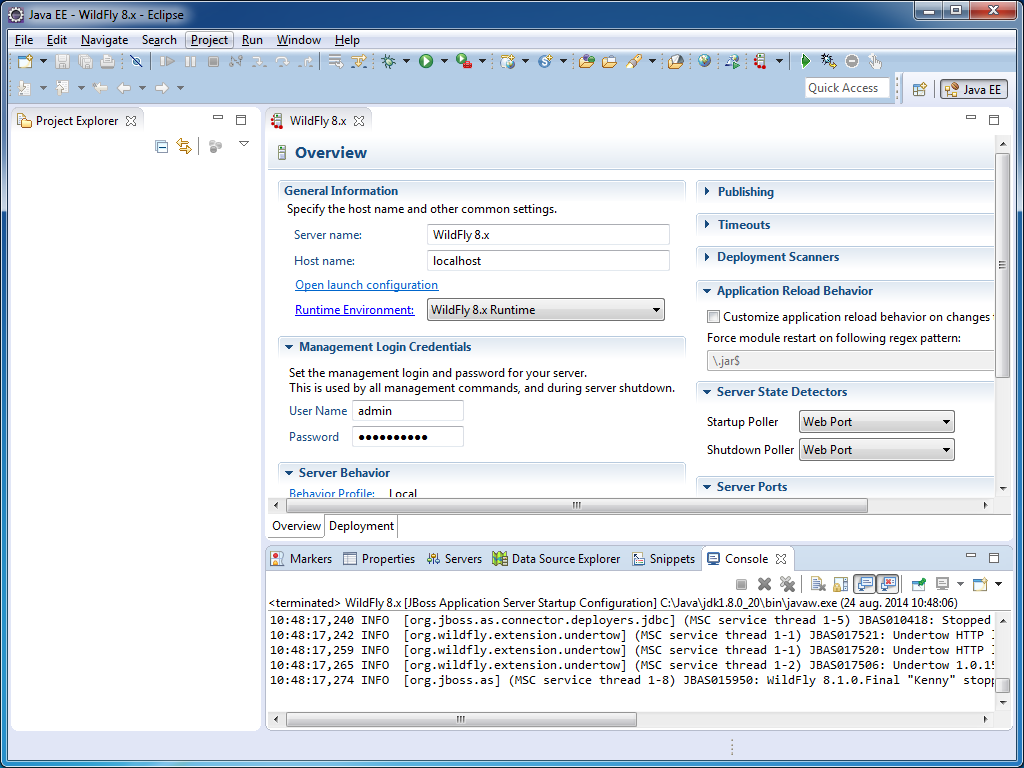The height and width of the screenshot is (768, 1024).
Task: Close the WildFly 8.x editor tab
Action: tap(359, 121)
